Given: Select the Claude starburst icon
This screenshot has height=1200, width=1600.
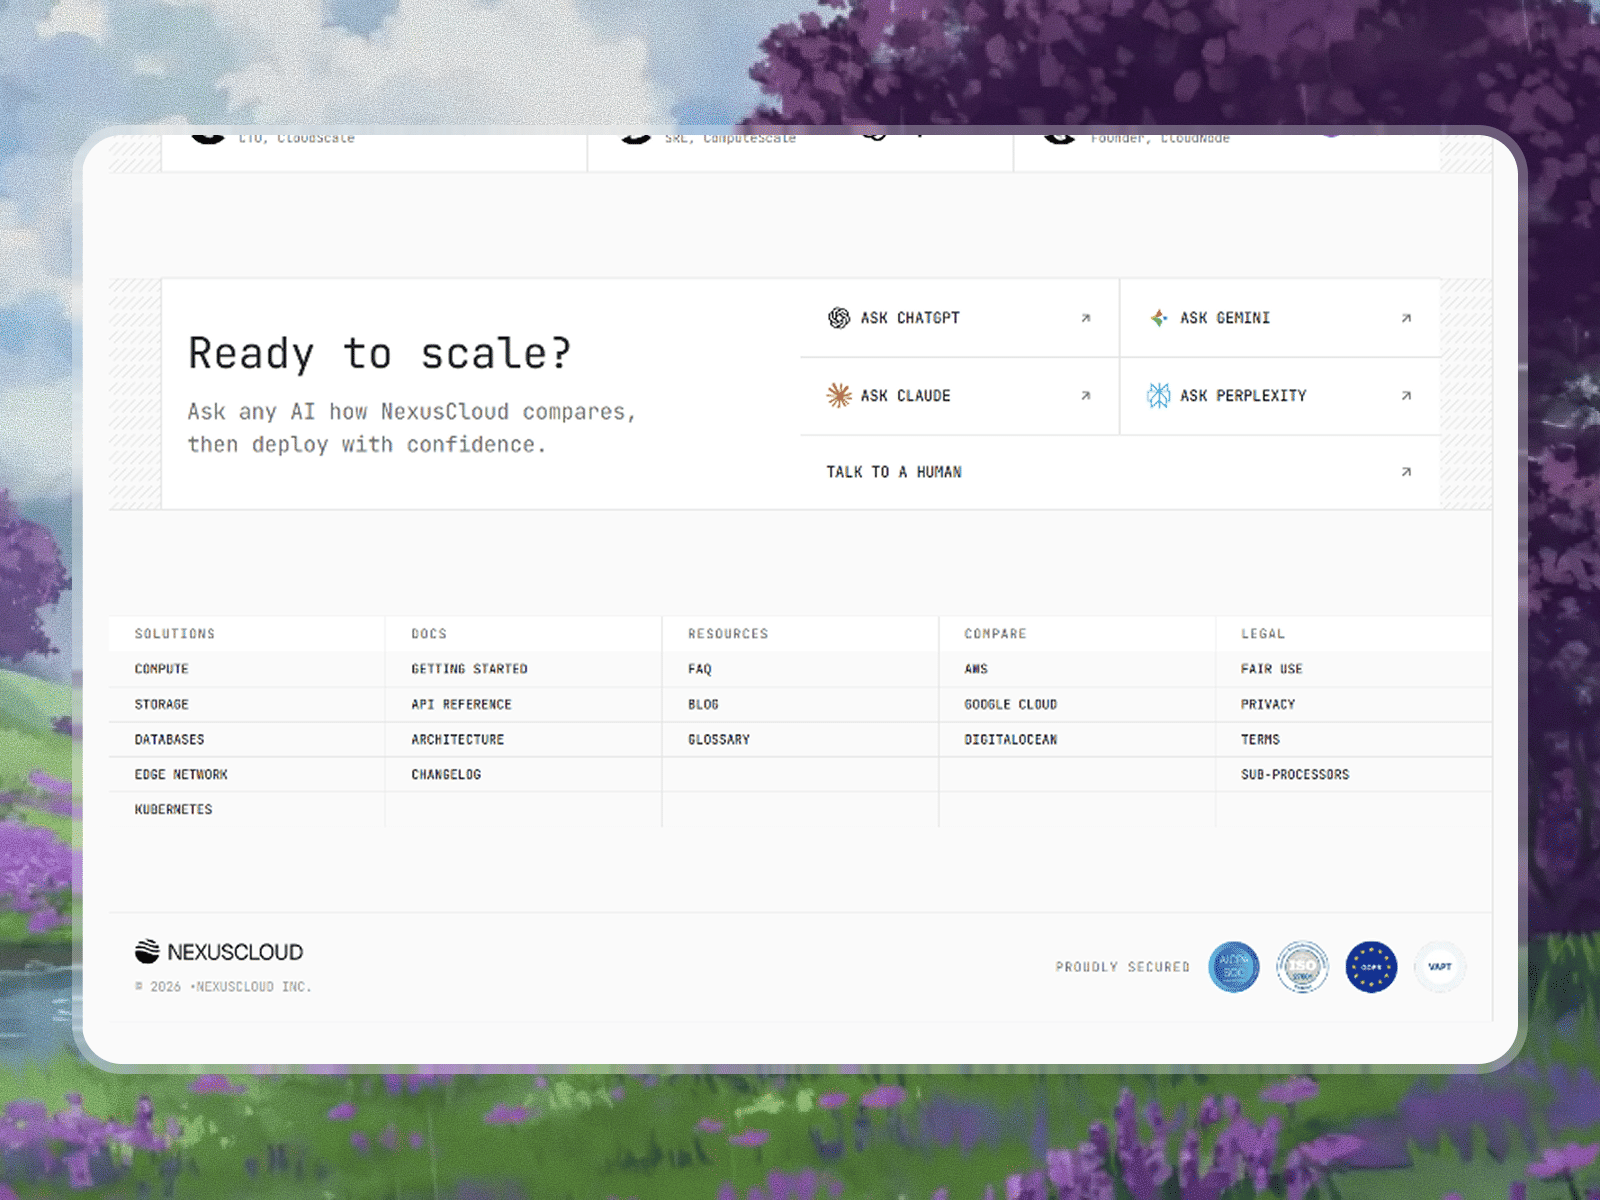Looking at the screenshot, I should coord(838,396).
